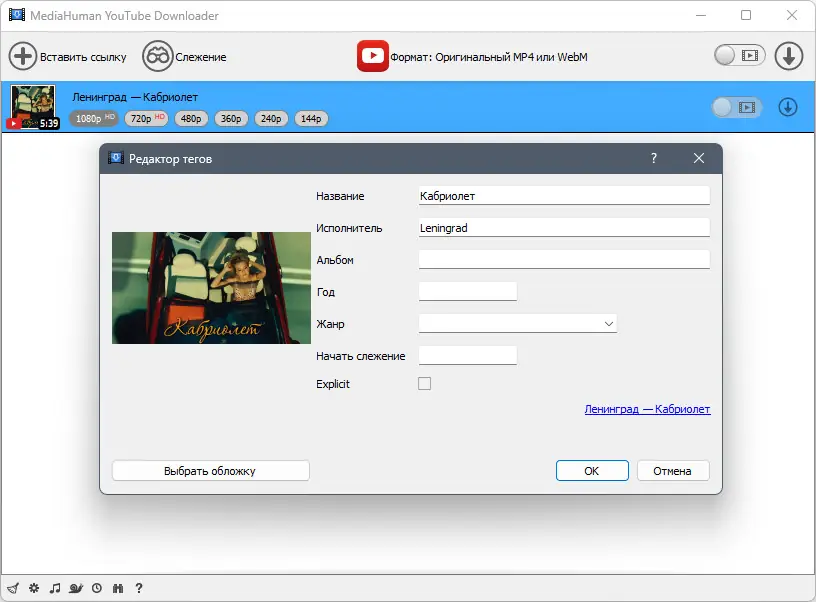Open Tracking binoculars icon in toolbar
This screenshot has height=602, width=816.
point(157,56)
